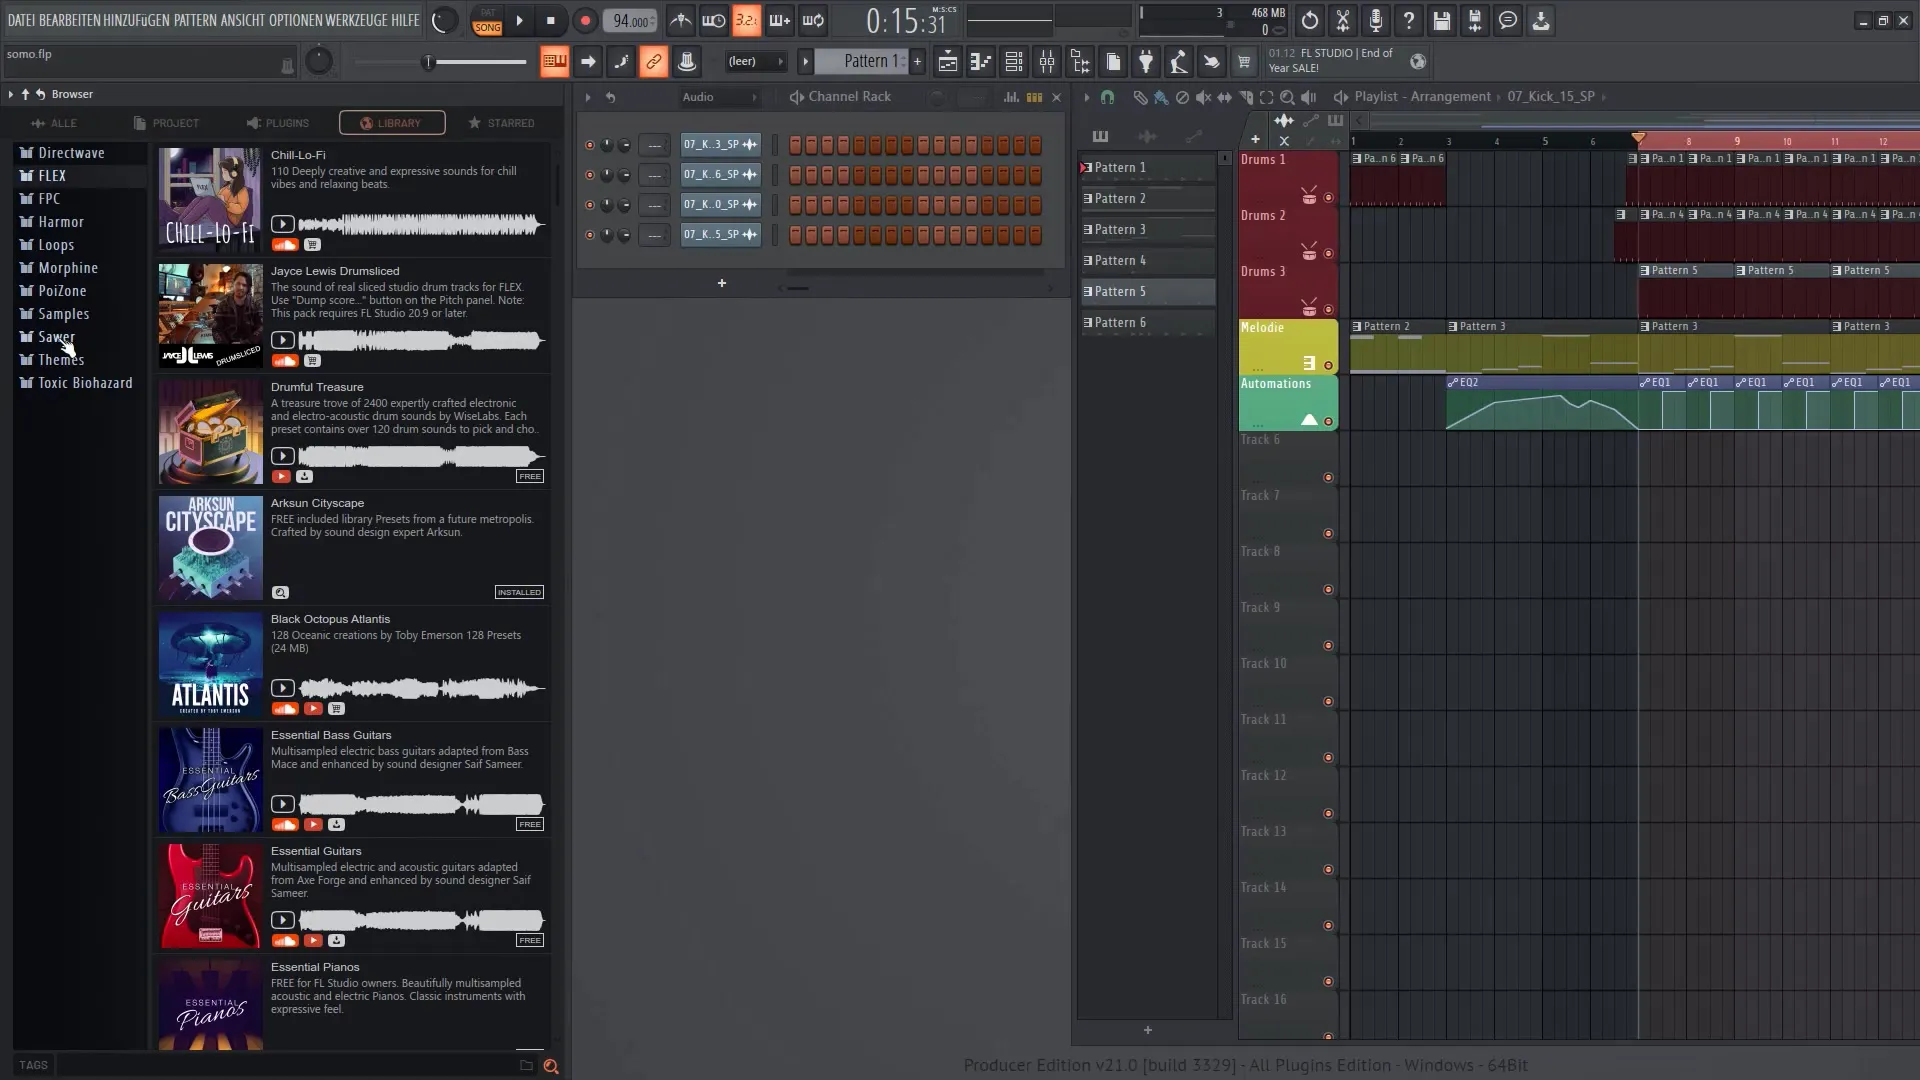Screen dimensions: 1920x1080
Task: Toggle step sequencer view icon in Channel Rack
Action: pyautogui.click(x=1034, y=97)
